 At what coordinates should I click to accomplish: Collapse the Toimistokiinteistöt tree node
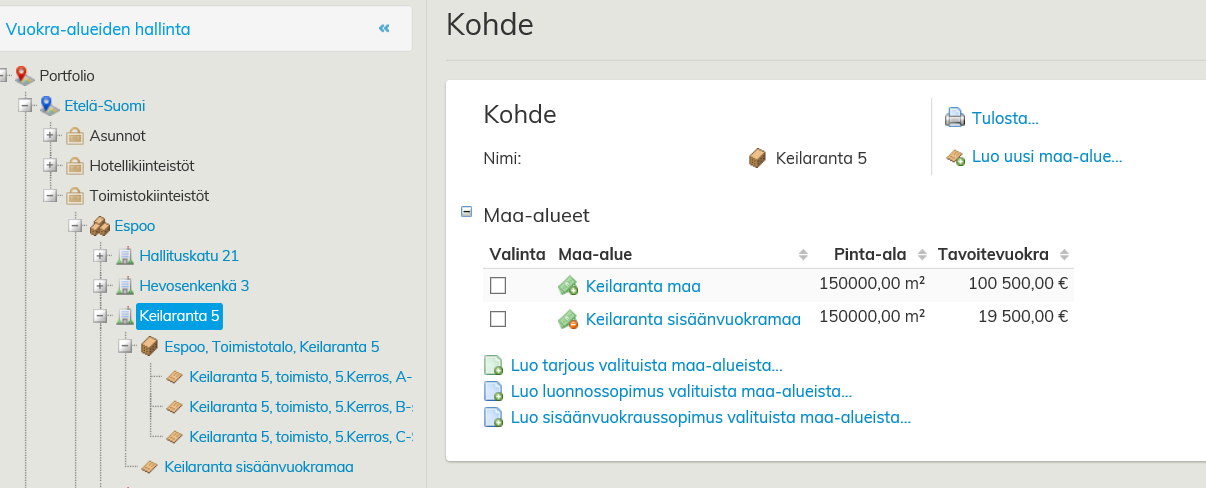50,196
